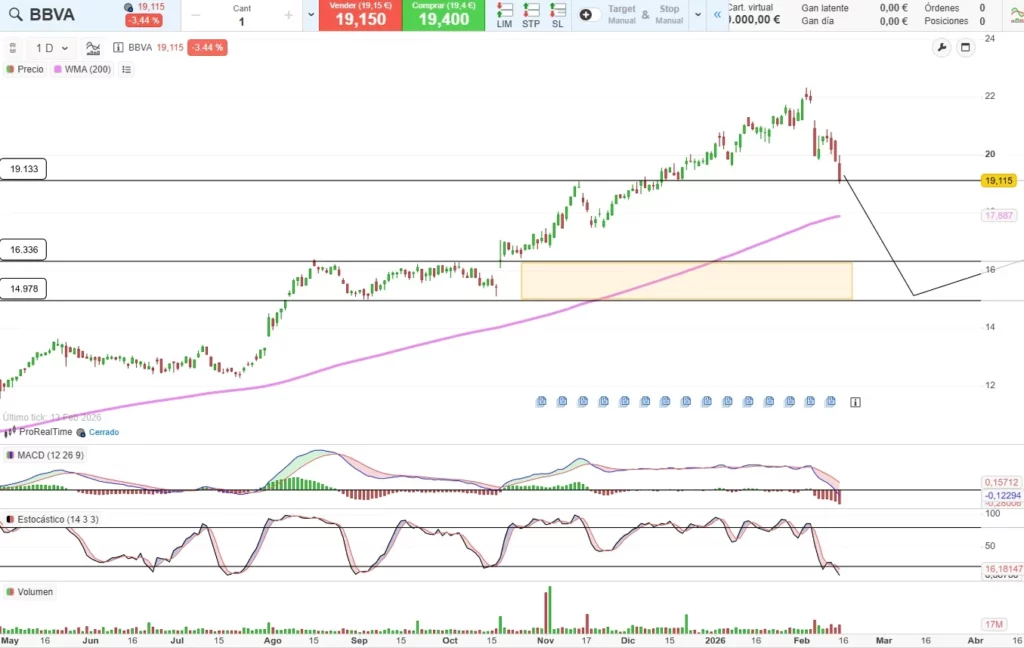This screenshot has width=1024, height=648.
Task: Open the chart style indicator icon
Action: (x=93, y=47)
